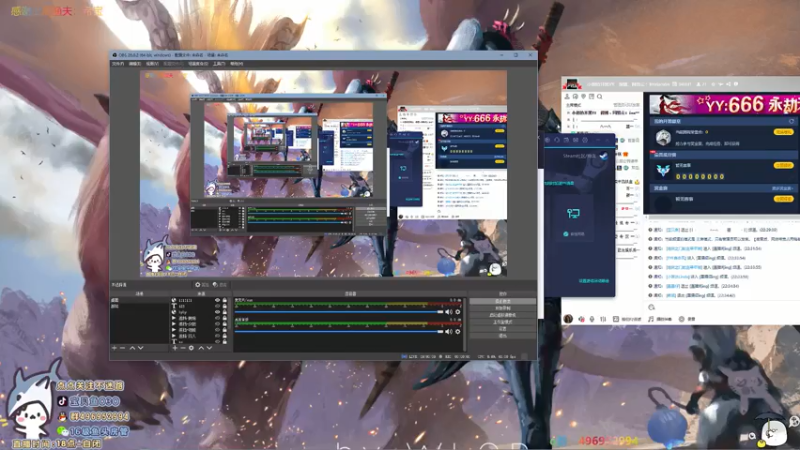Open 麦克风/Aux mixer gear menu
Screen dimensions: 800x450
458,312
